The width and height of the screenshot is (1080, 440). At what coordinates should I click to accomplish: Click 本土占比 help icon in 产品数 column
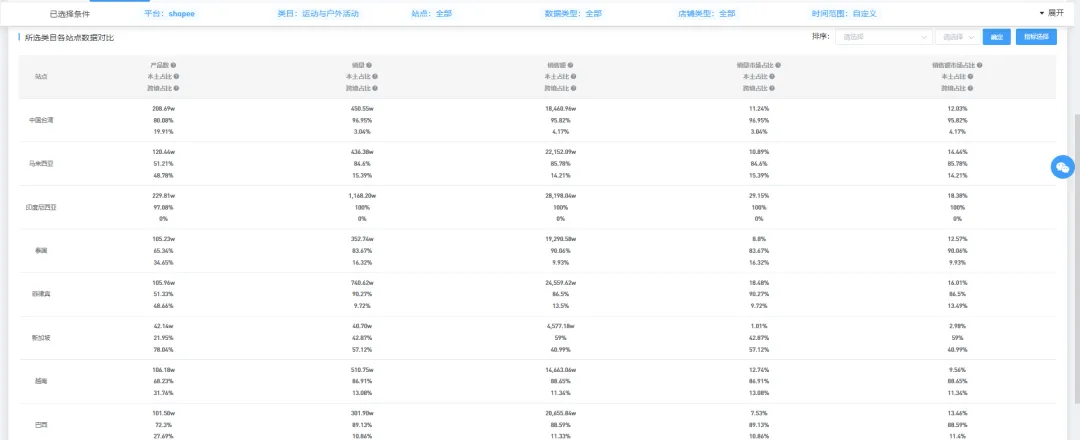click(x=176, y=76)
